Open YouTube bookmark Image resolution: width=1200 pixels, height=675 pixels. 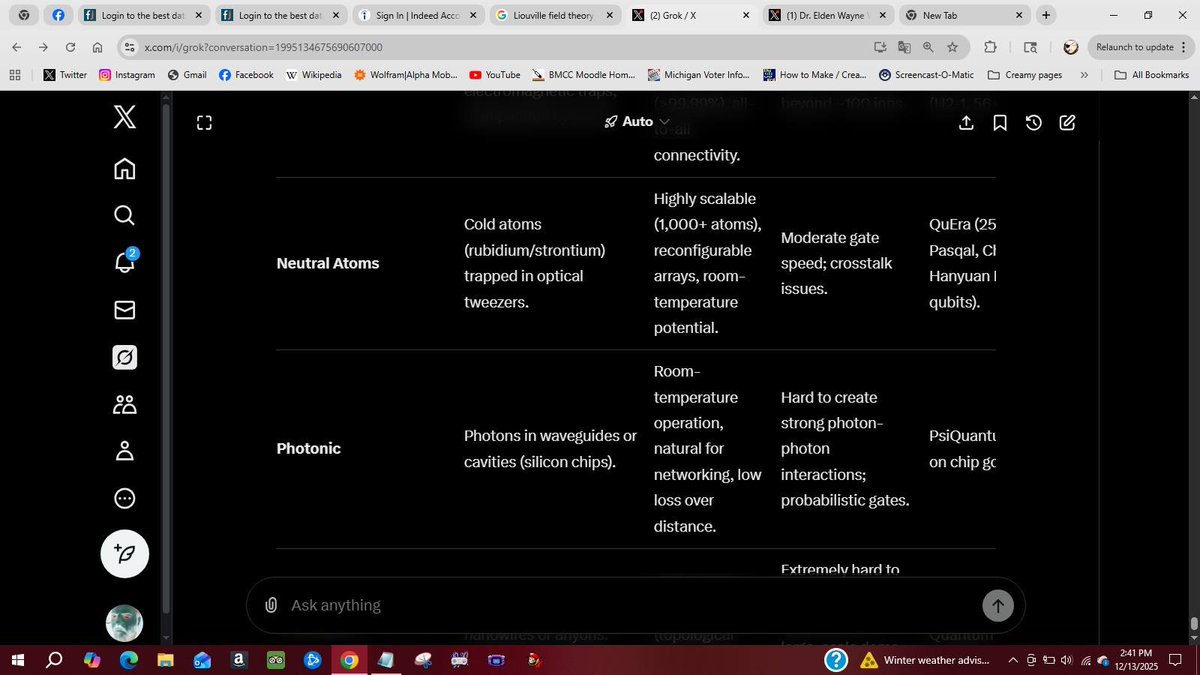pyautogui.click(x=495, y=75)
